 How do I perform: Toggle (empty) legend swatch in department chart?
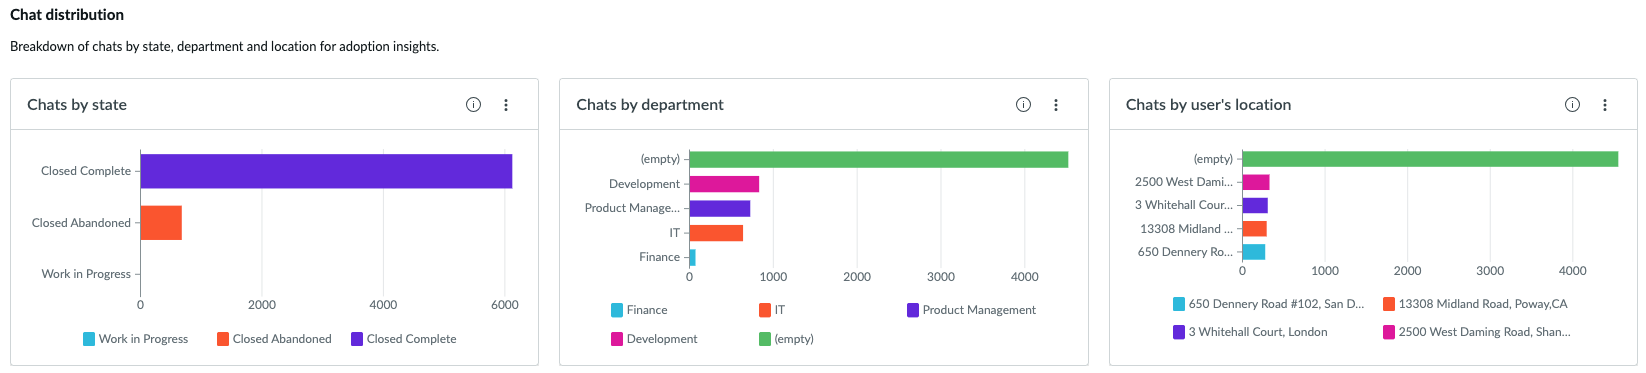click(765, 339)
